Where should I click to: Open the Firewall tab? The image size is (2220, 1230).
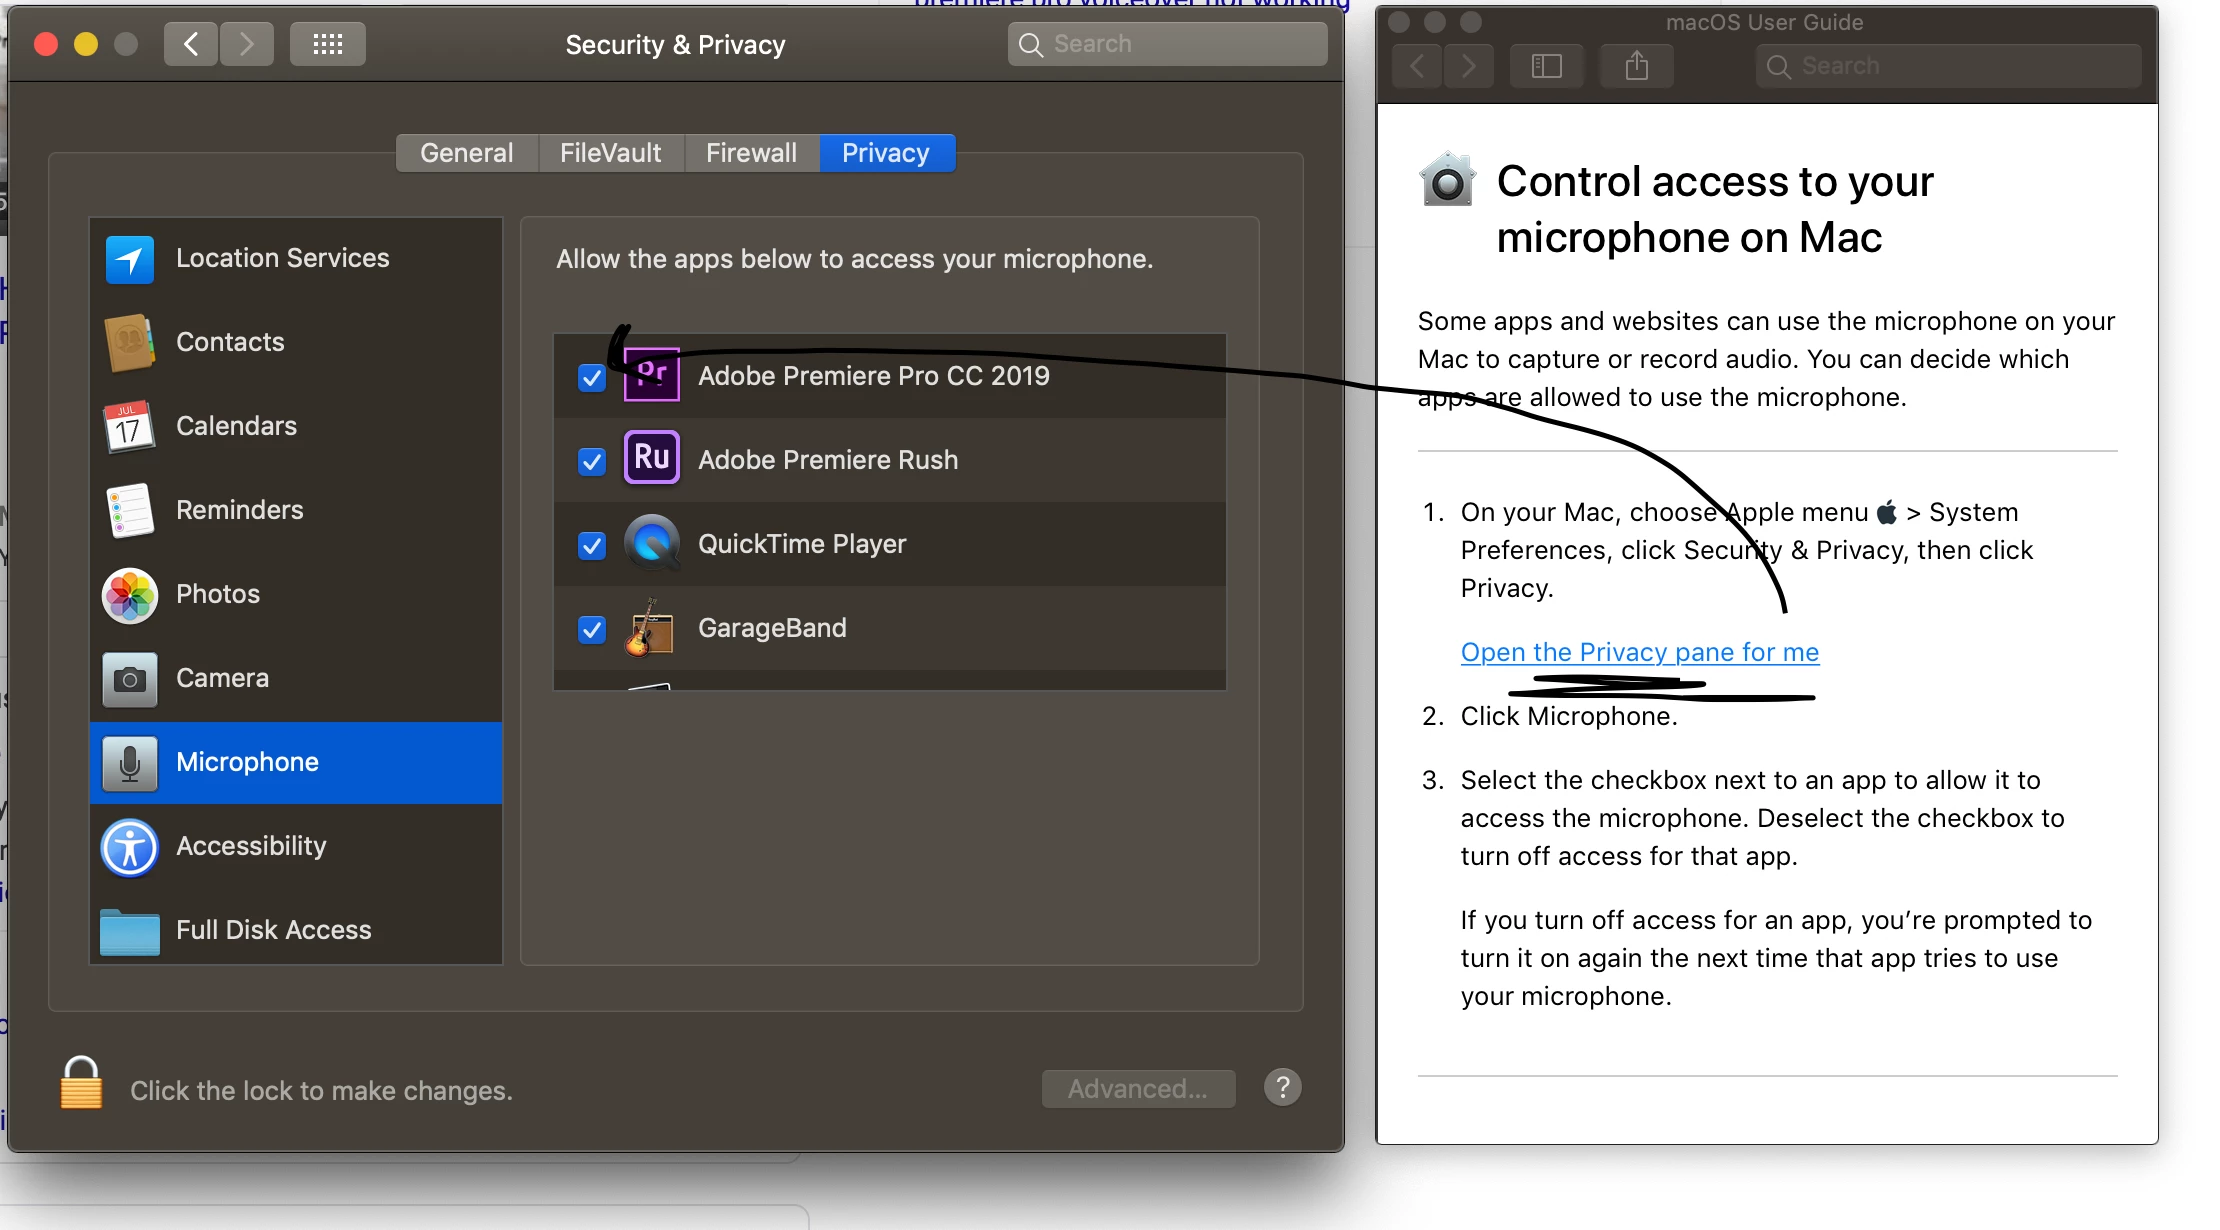(x=751, y=153)
